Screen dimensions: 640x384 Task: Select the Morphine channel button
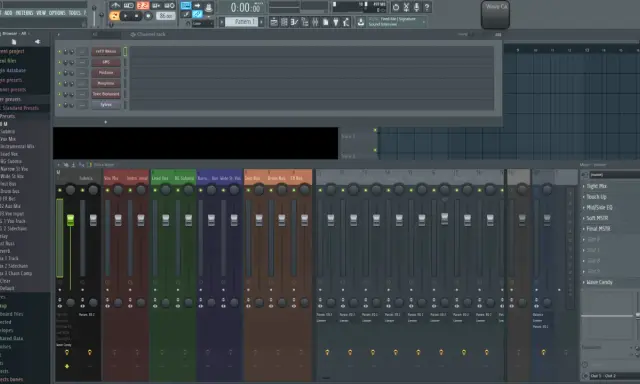106,83
